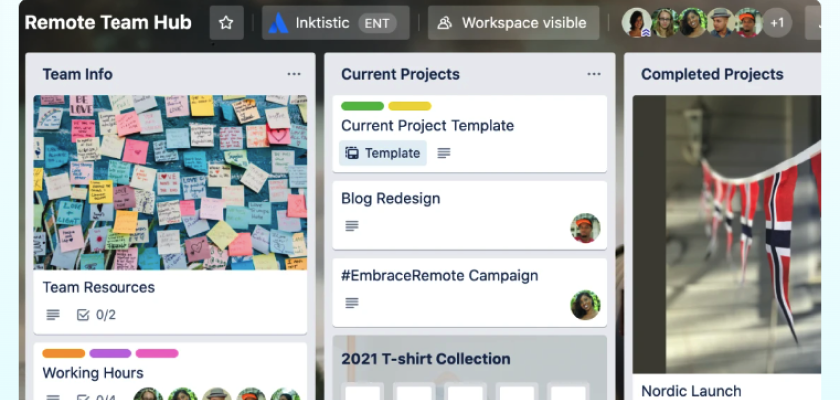This screenshot has width=840, height=400.
Task: Open the 2021 T-shirt Collection card
Action: (425, 359)
